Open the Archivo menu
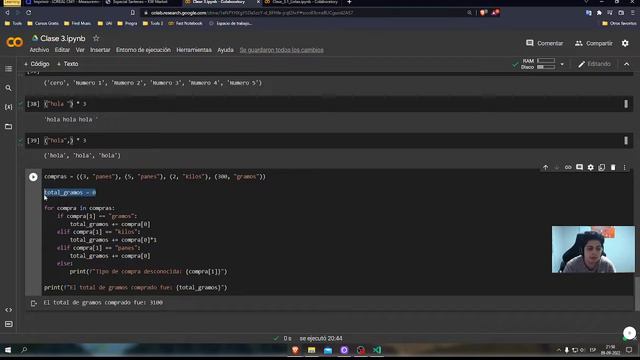The height and width of the screenshot is (360, 640). [39, 50]
